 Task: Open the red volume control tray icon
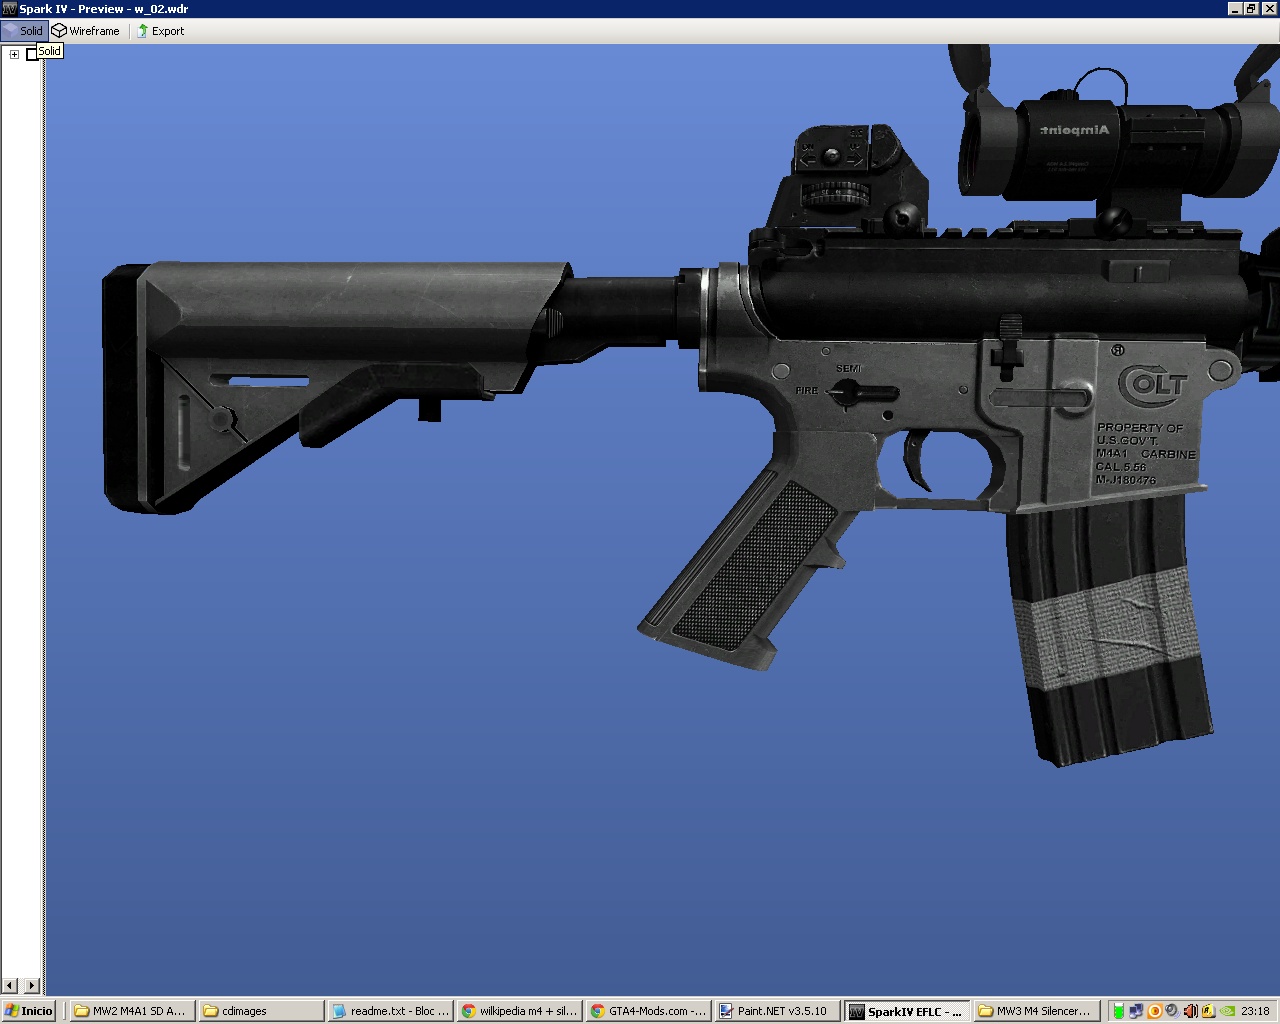[1191, 1011]
